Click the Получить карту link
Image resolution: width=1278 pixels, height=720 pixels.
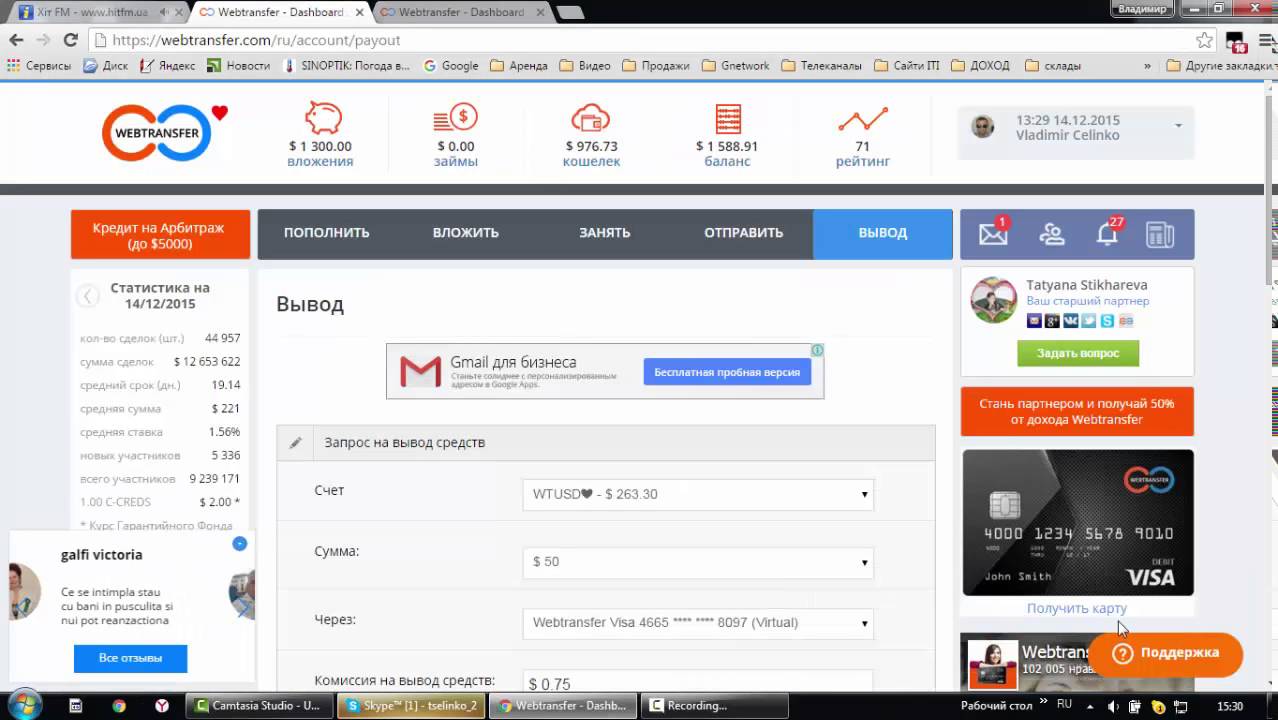[1076, 608]
